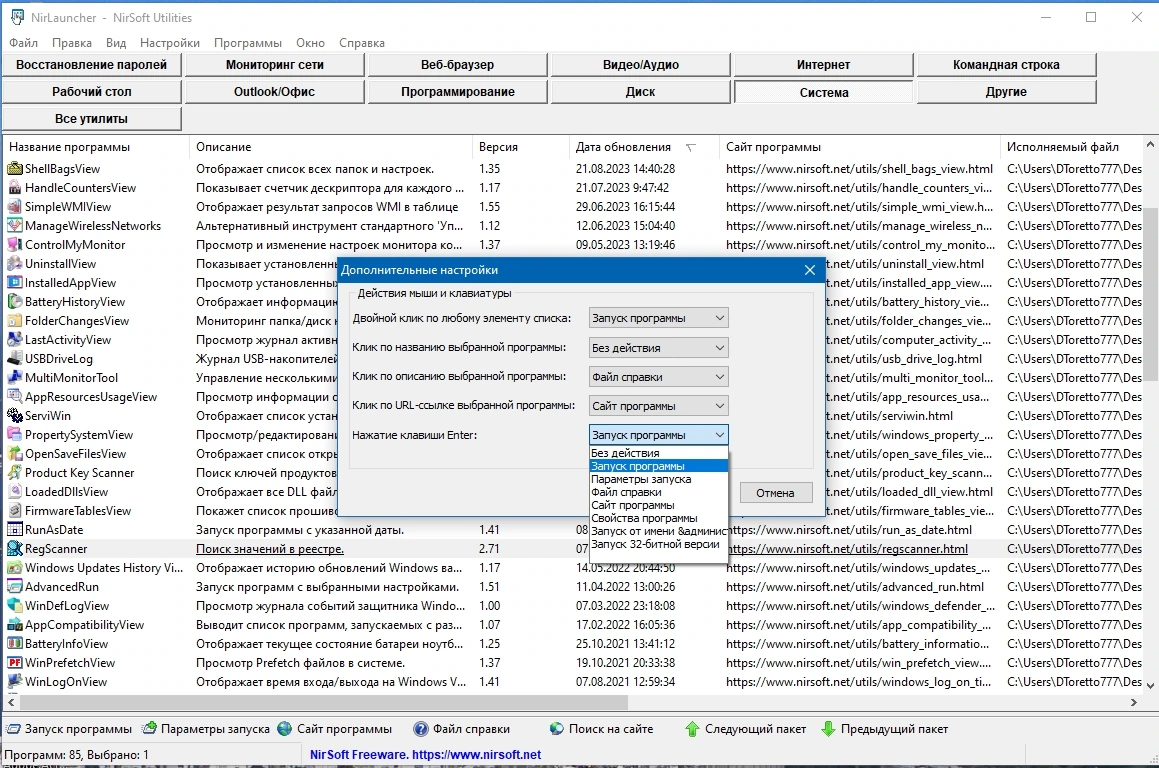Select the WinLogOnView row name
The image size is (1159, 768).
(x=66, y=682)
